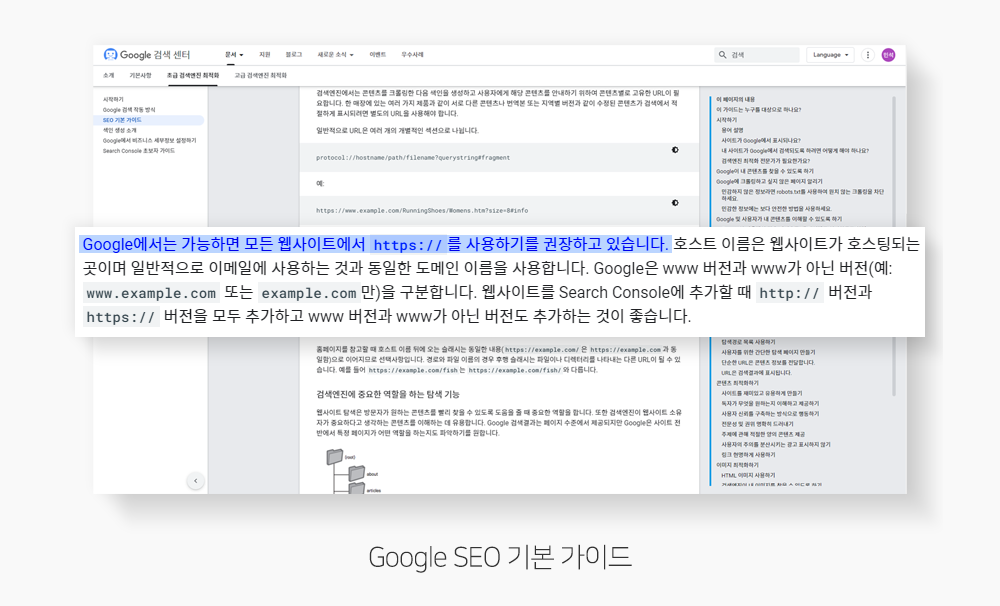The image size is (1000, 606).
Task: Switch to the 기본사항 tab
Action: (x=140, y=75)
